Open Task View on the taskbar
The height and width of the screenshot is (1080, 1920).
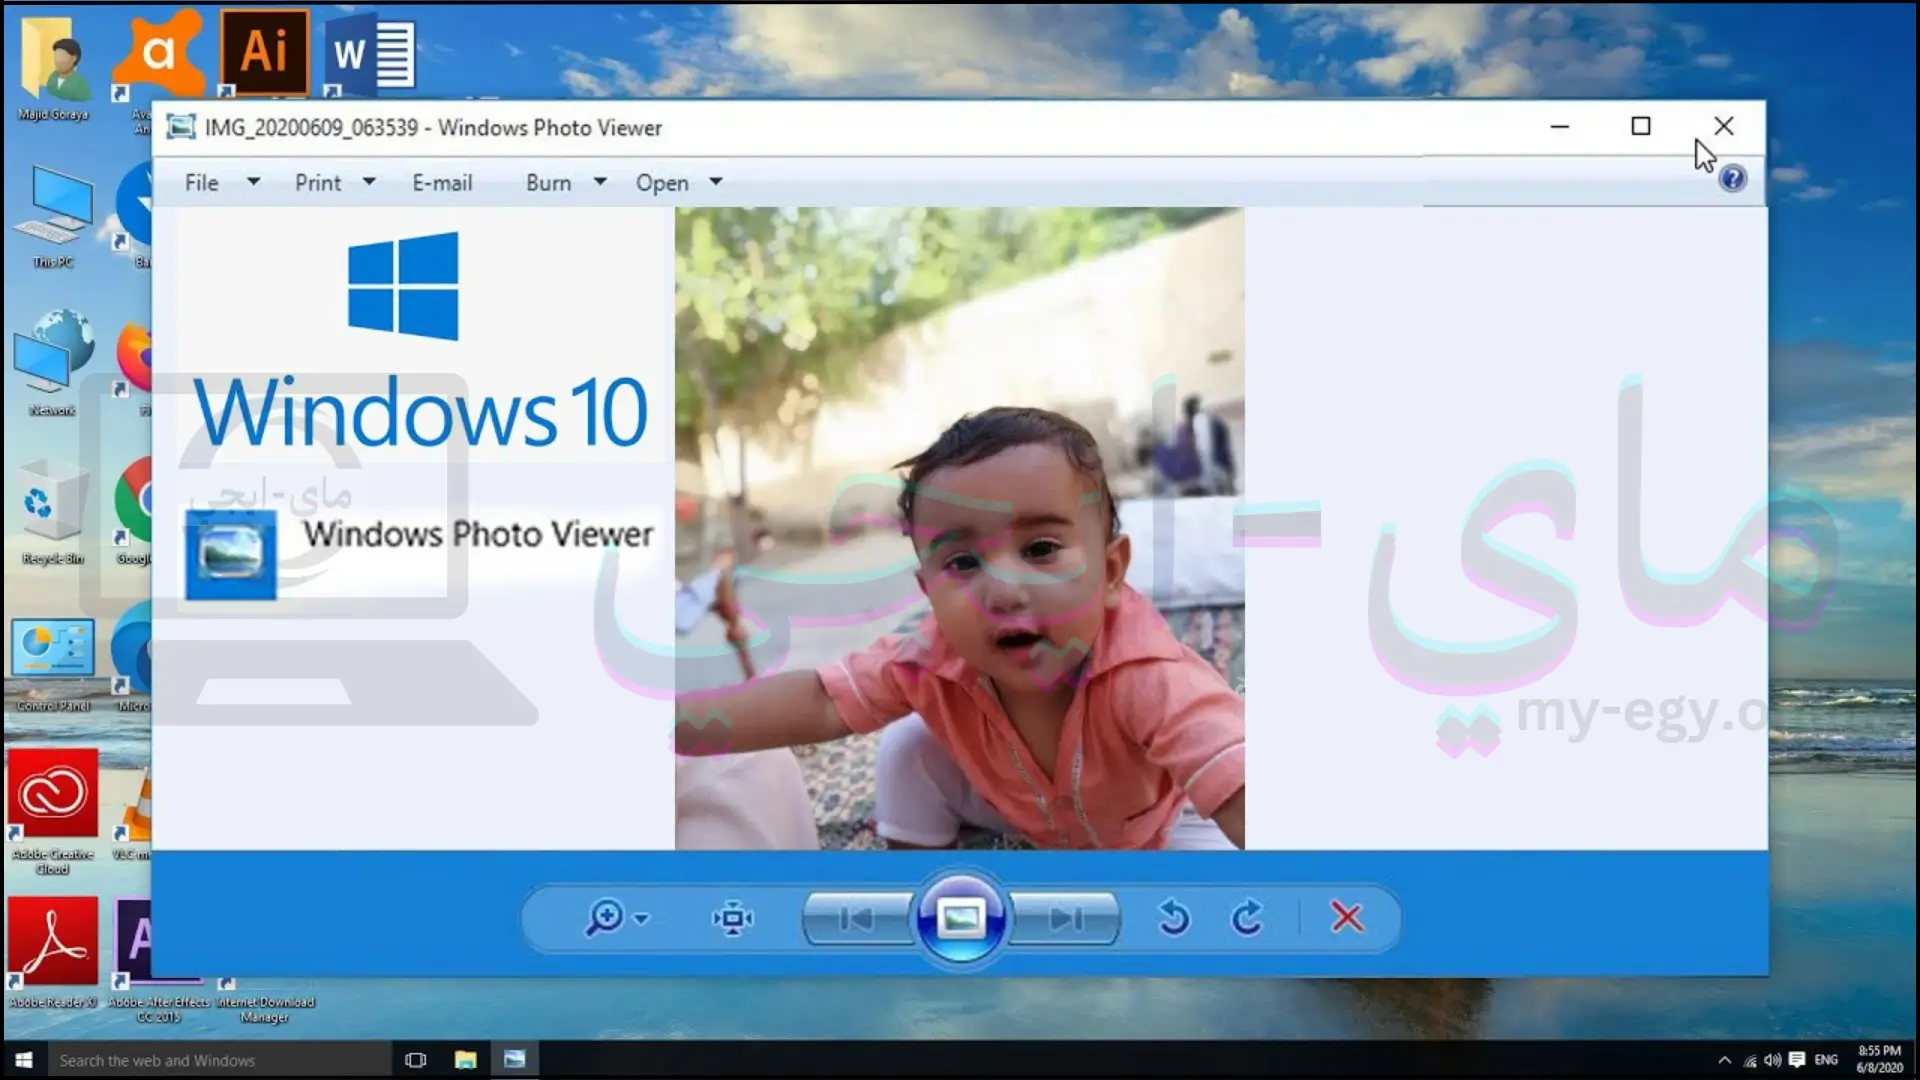pos(416,1060)
